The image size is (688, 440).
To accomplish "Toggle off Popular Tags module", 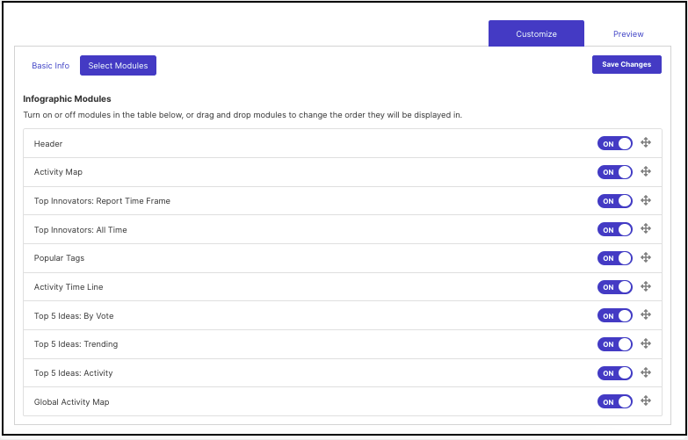I will [x=615, y=258].
